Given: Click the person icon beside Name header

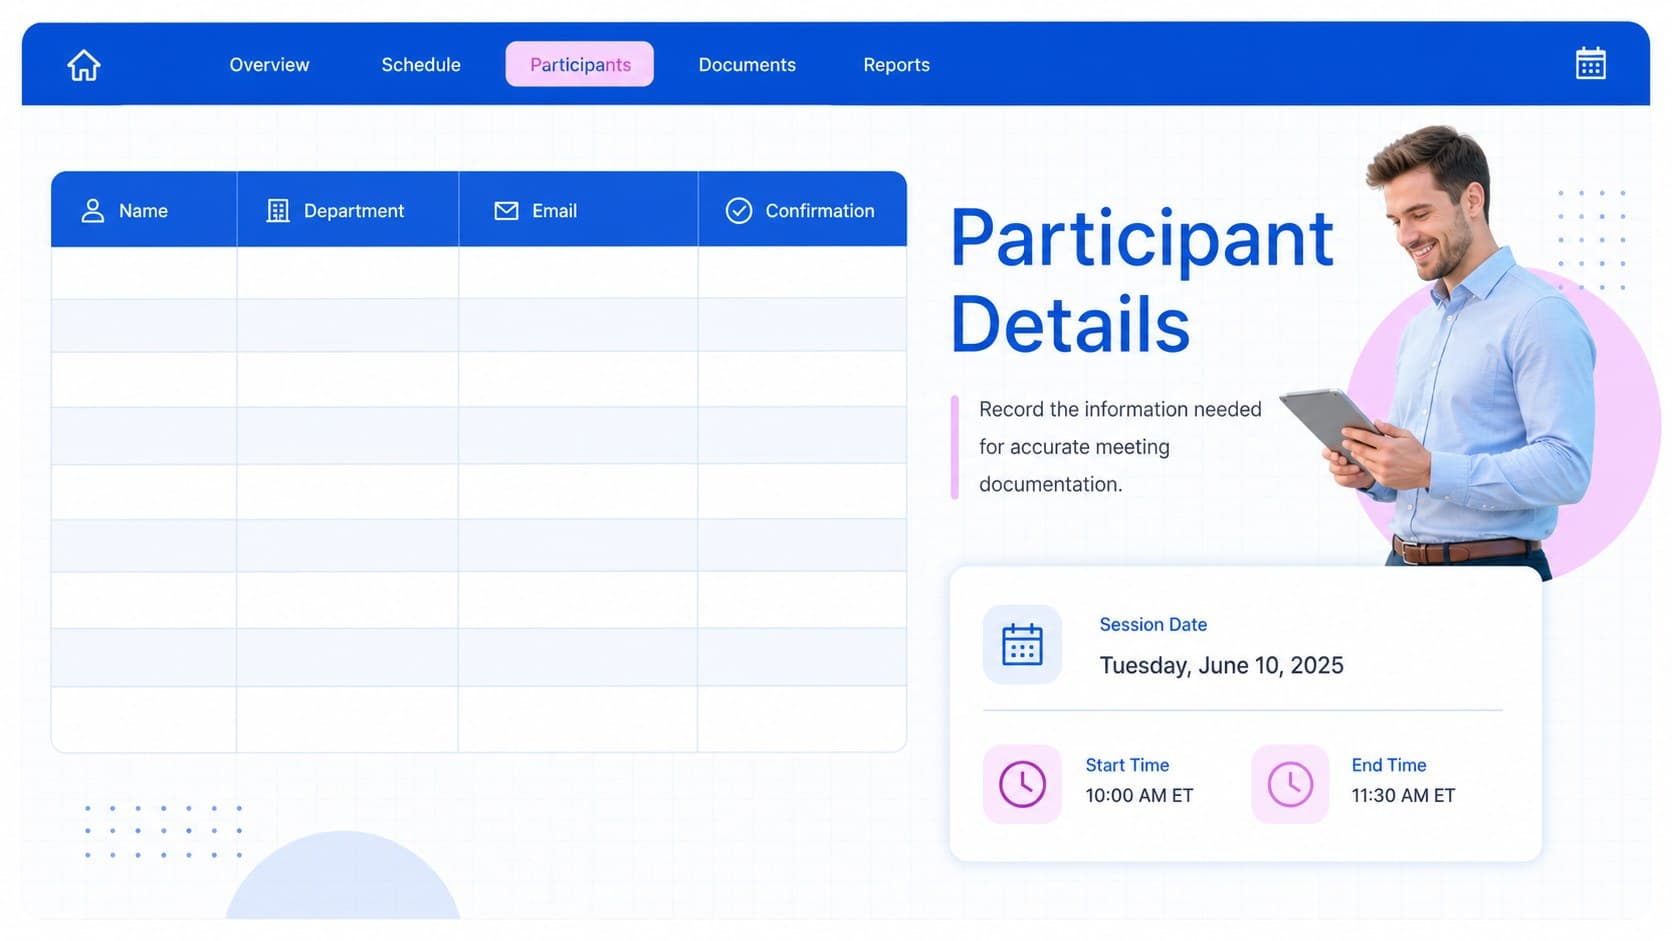Looking at the screenshot, I should (93, 211).
